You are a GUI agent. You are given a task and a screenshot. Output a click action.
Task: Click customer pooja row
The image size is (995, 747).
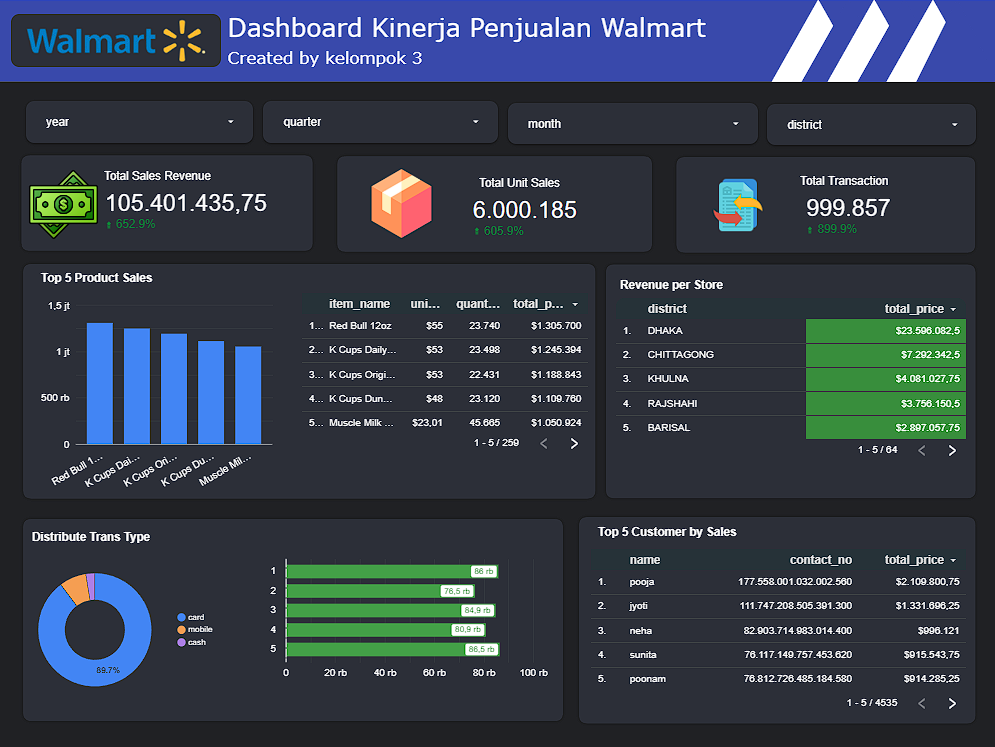pyautogui.click(x=779, y=582)
